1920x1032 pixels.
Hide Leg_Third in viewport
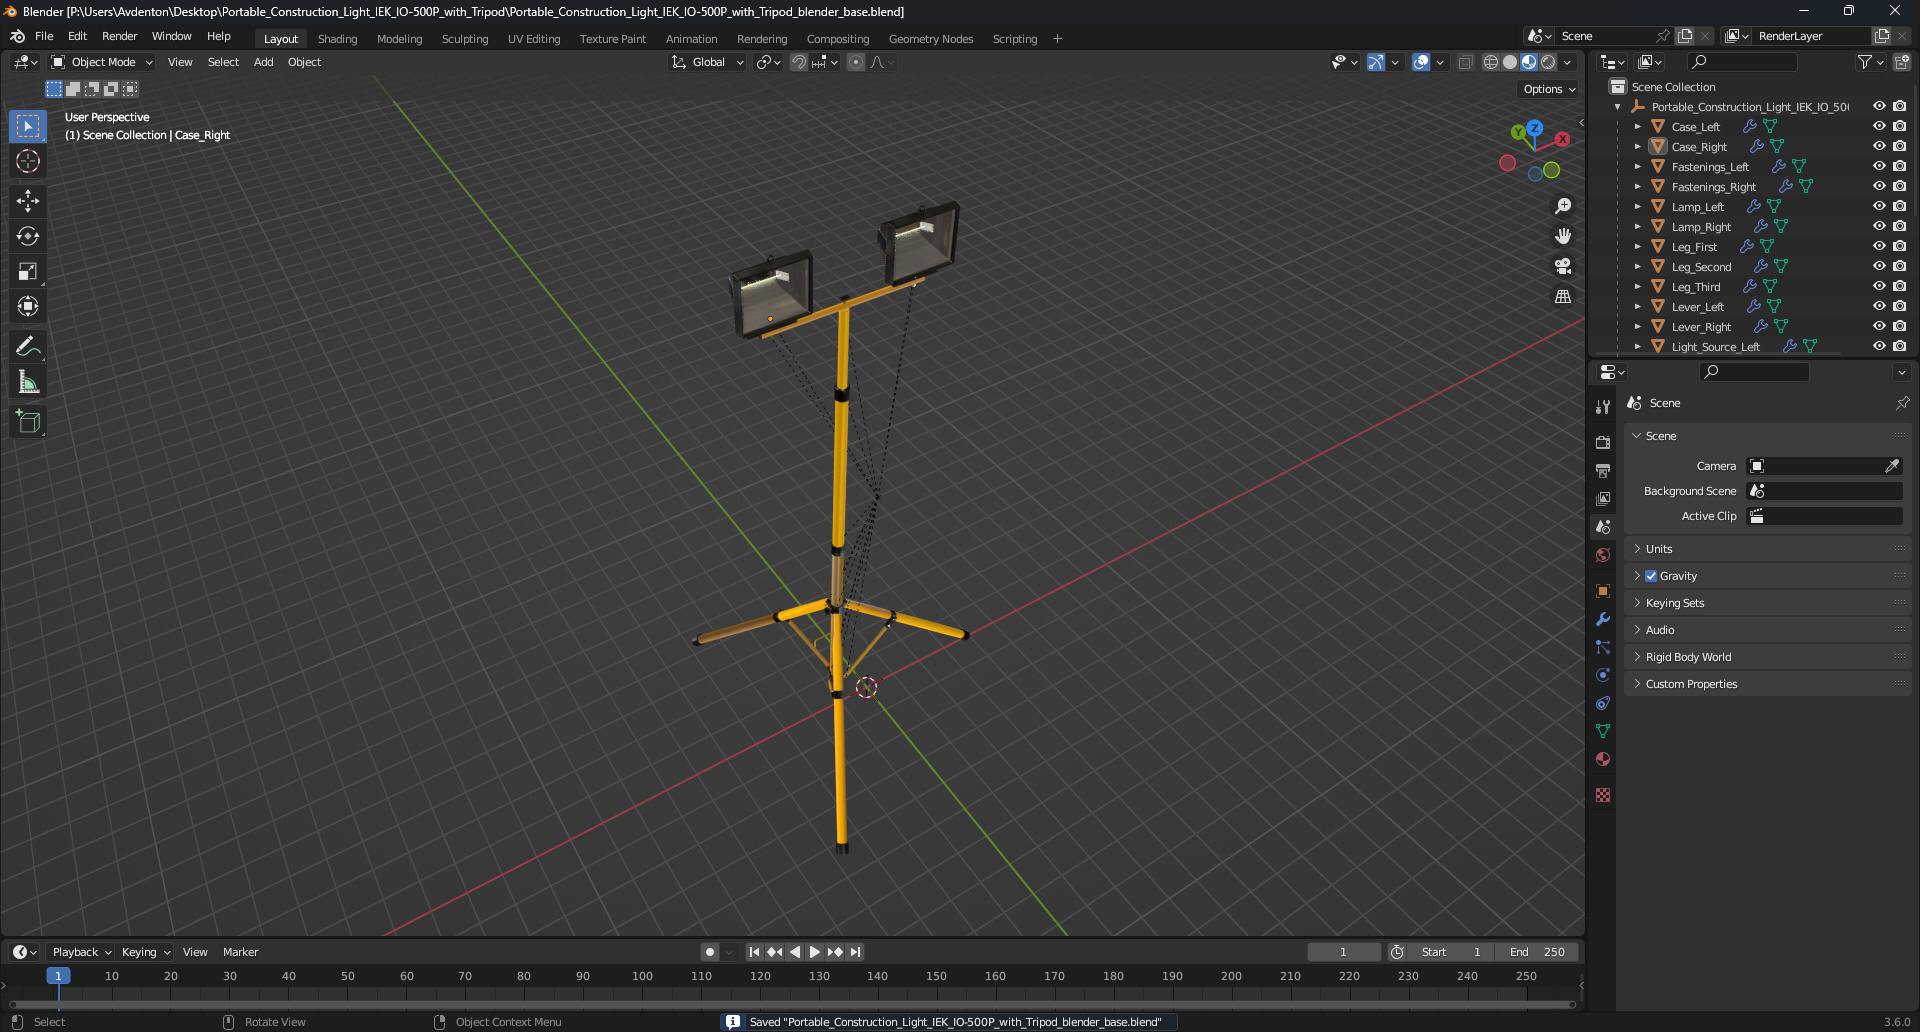click(1879, 286)
